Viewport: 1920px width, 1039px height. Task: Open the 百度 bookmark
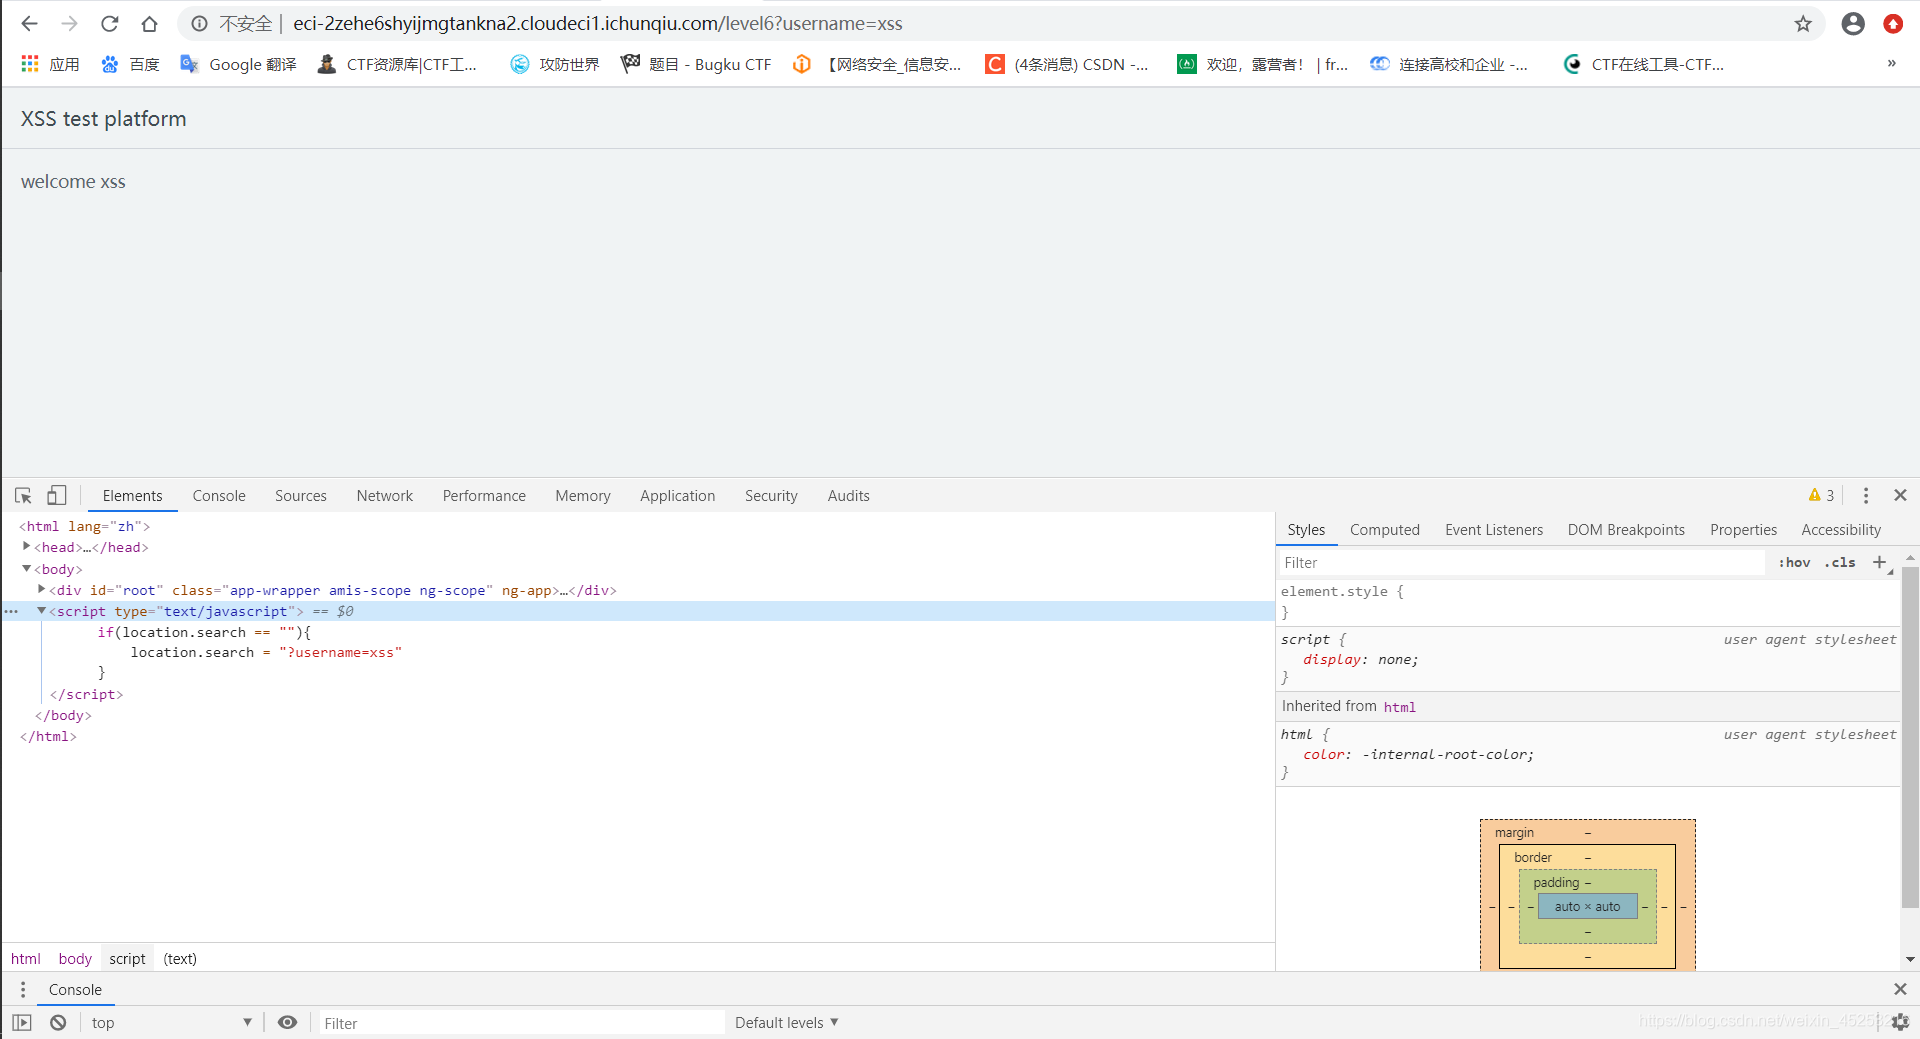pyautogui.click(x=130, y=64)
